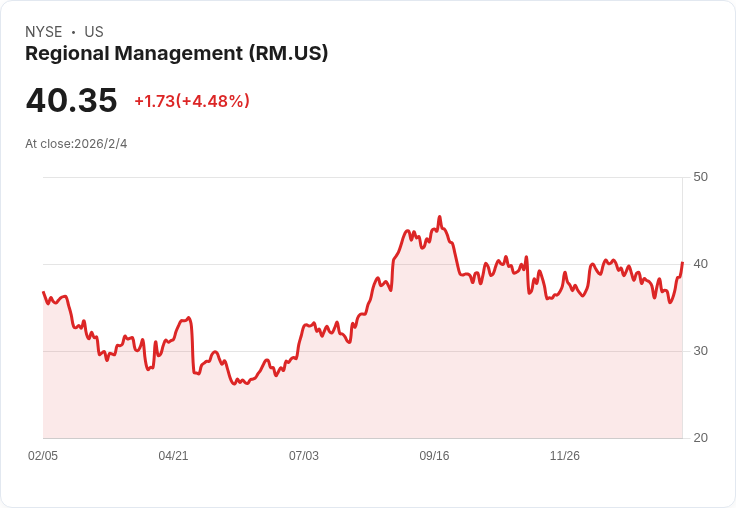736x508 pixels.
Task: Click the 02/05 date axis label
Action: coord(43,456)
